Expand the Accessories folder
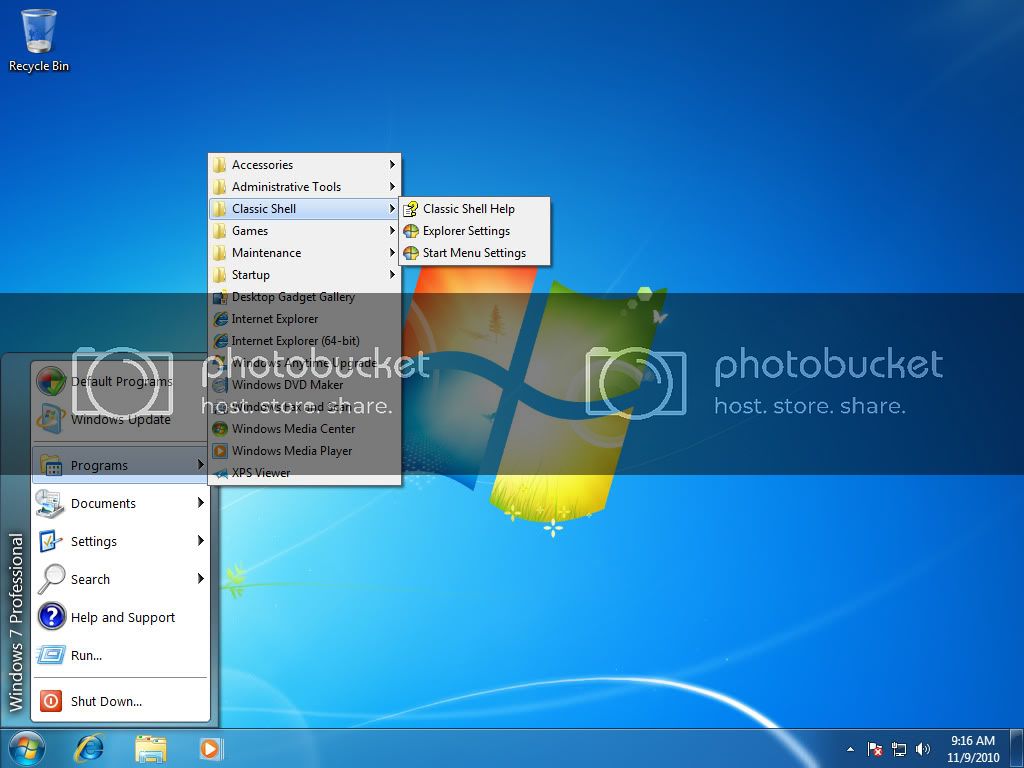 pyautogui.click(x=304, y=165)
